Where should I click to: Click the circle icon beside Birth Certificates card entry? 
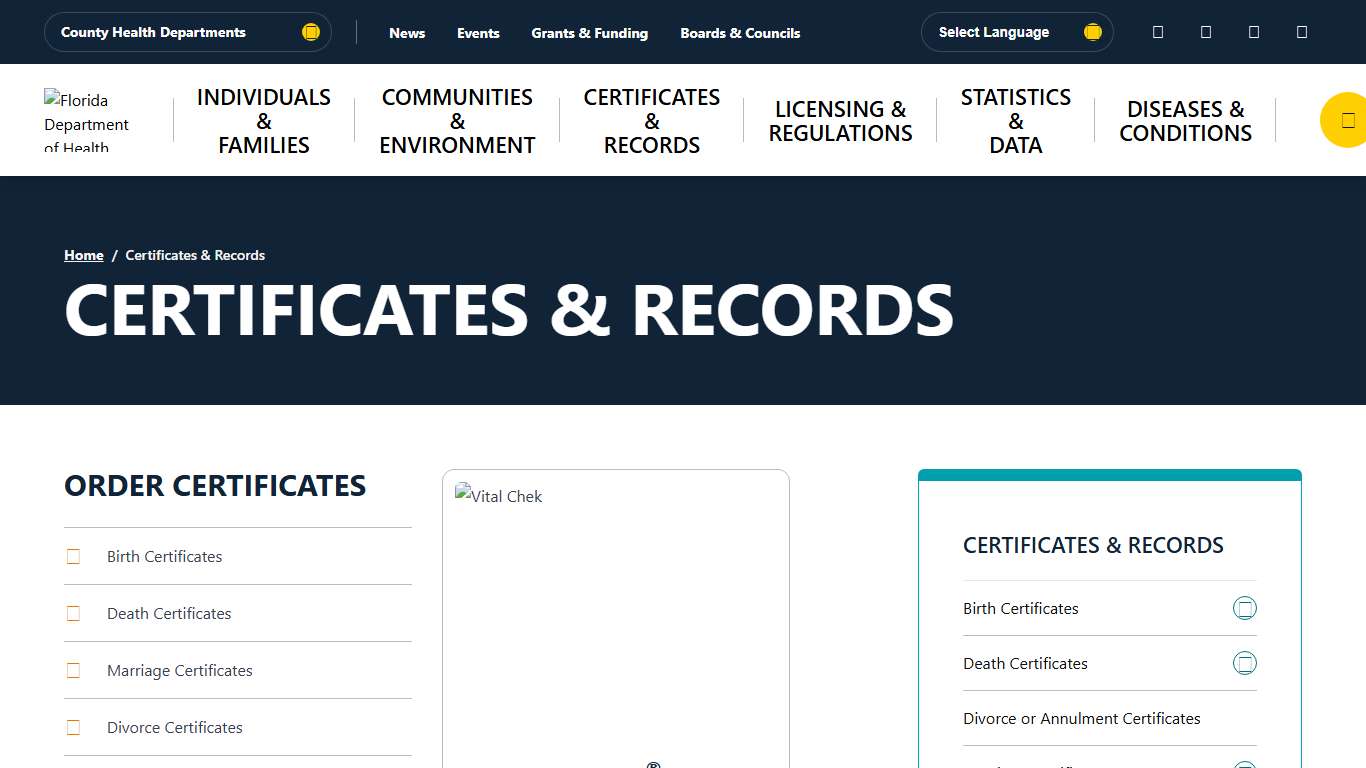[1245, 607]
